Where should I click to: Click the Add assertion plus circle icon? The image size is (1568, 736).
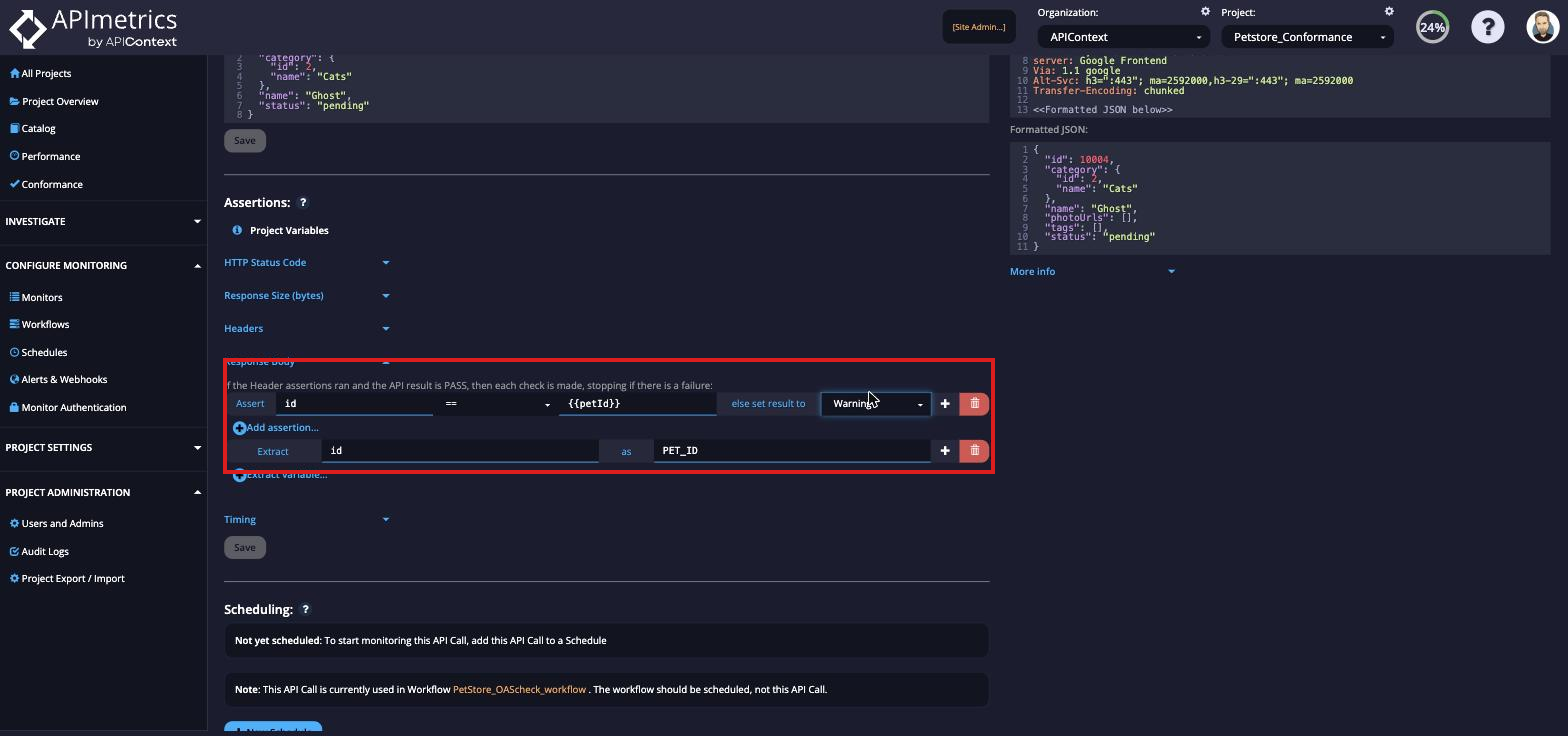239,428
